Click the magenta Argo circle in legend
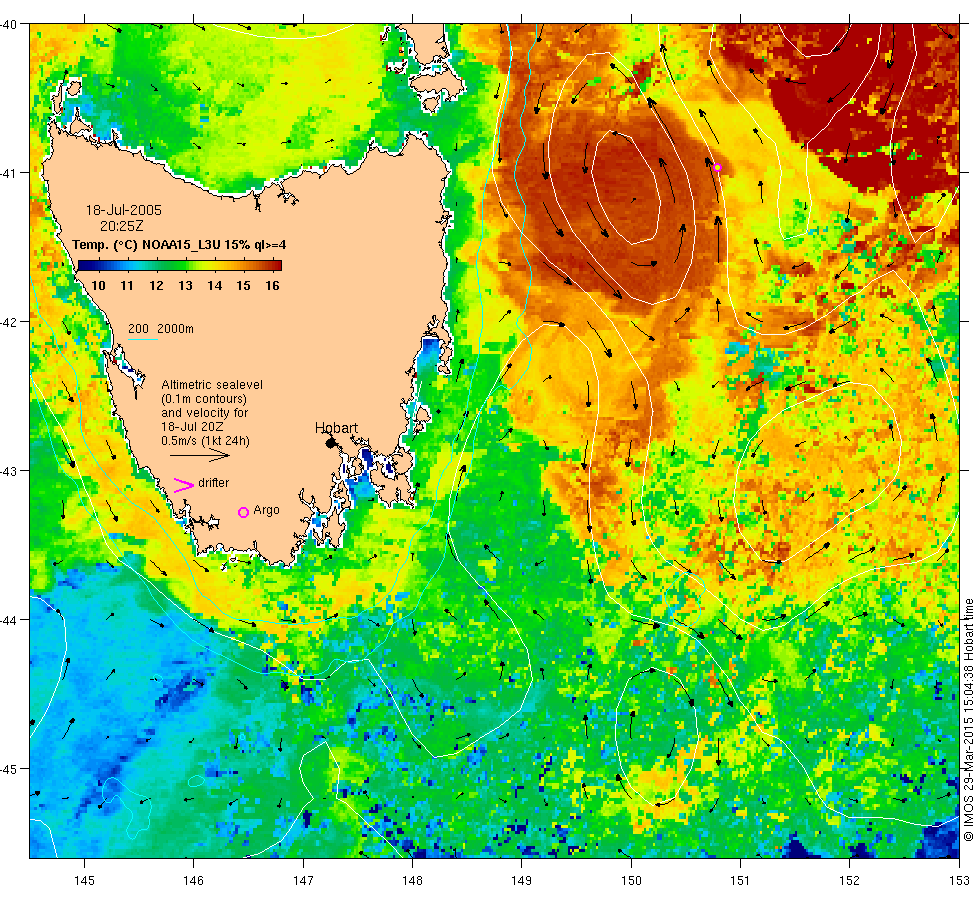Screen dimensions: 980x900 click(244, 512)
